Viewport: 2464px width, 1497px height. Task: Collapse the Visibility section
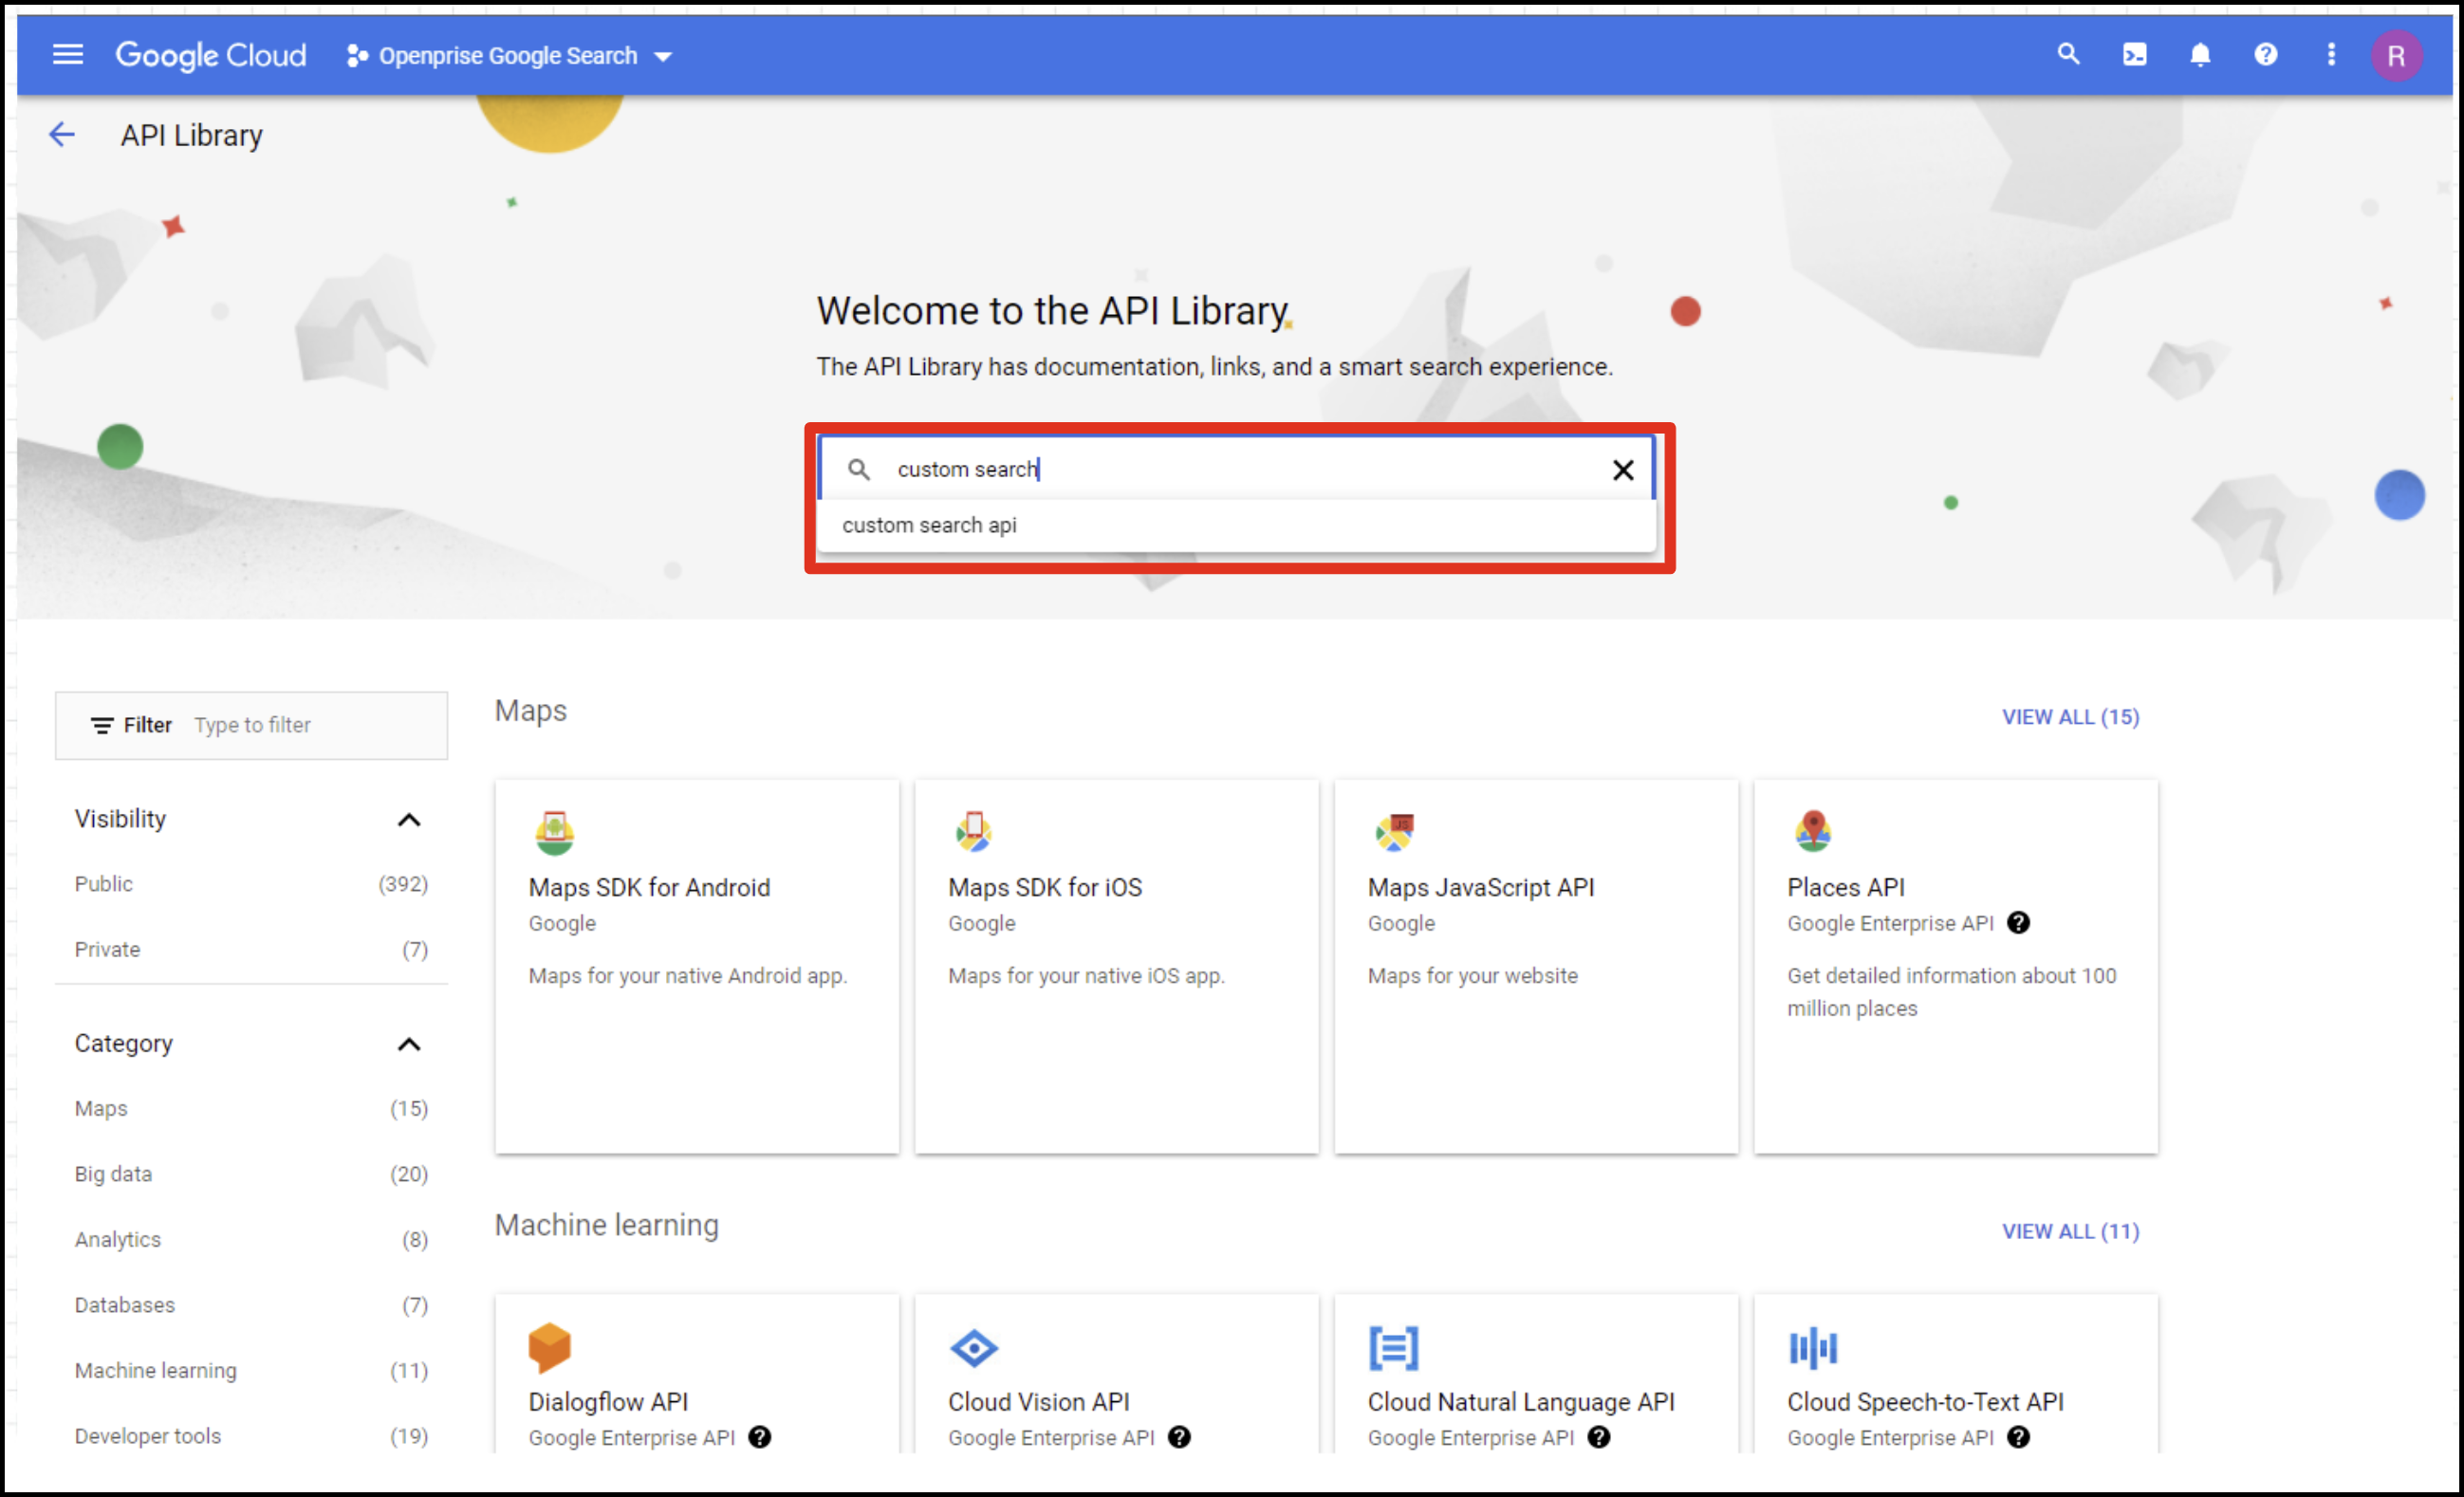click(x=408, y=820)
